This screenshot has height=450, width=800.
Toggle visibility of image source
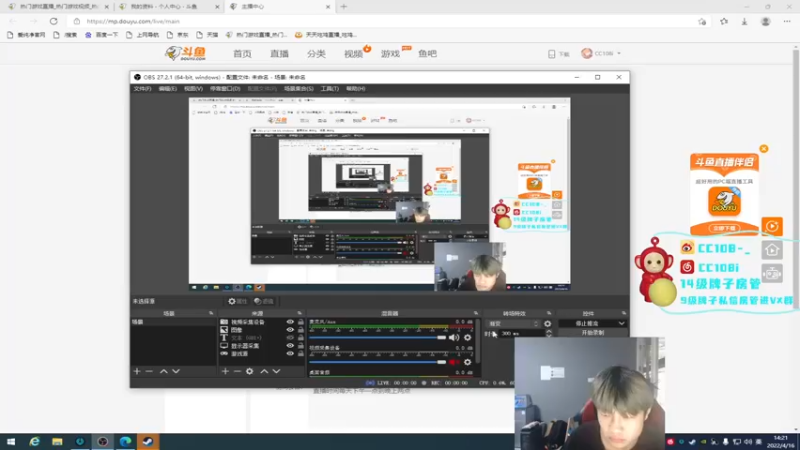(290, 330)
